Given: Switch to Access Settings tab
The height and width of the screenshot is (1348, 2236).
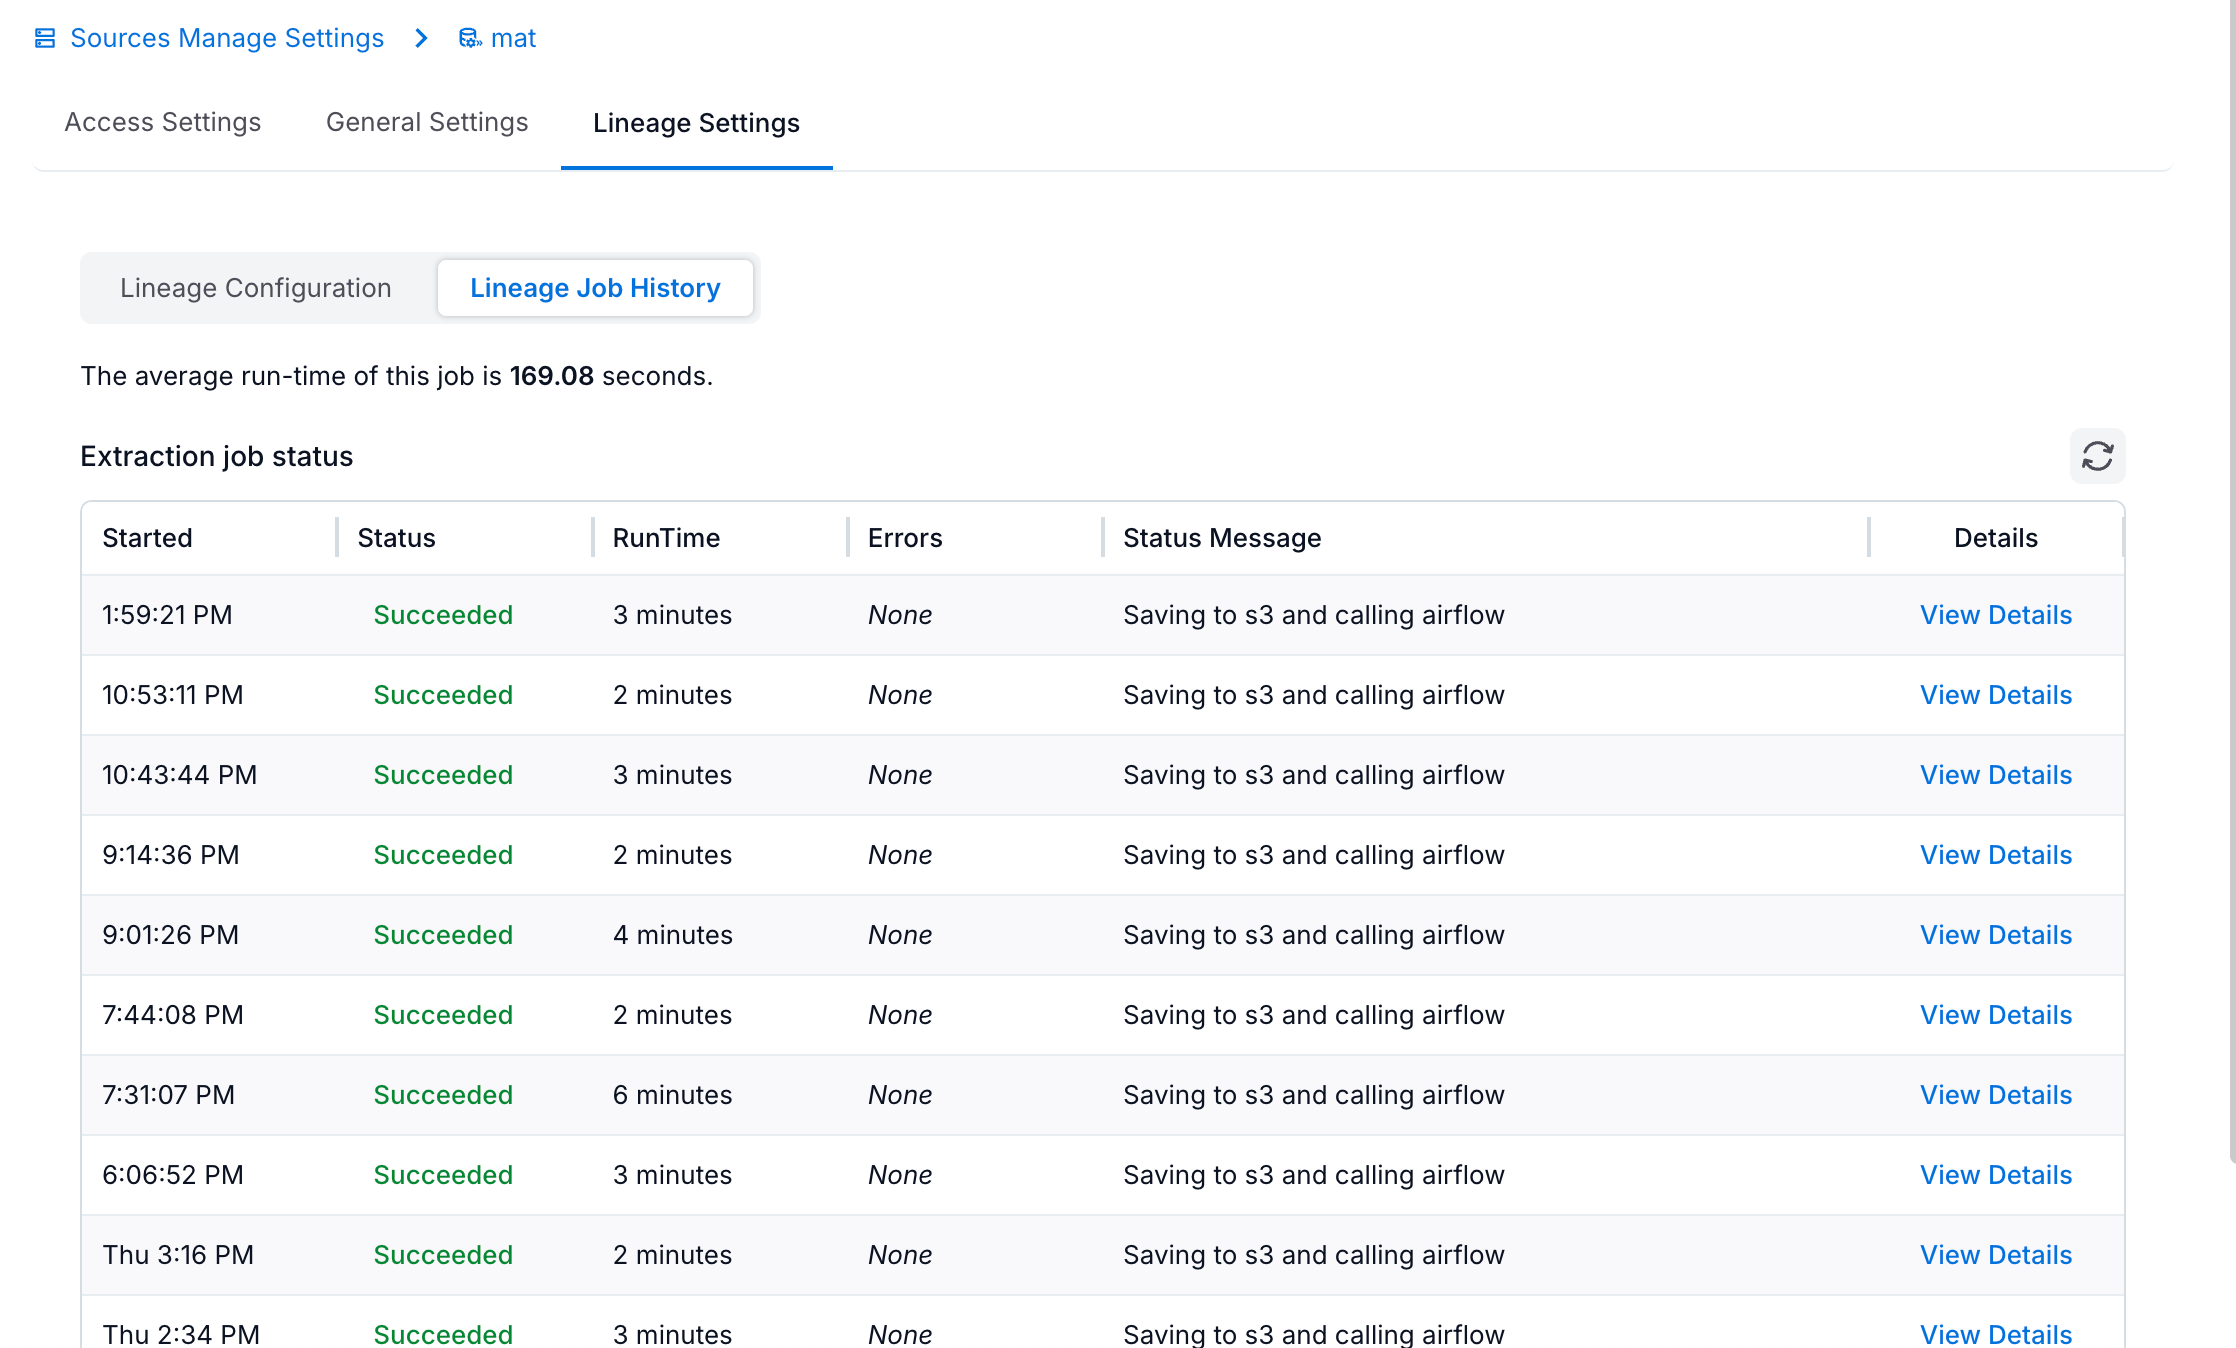Looking at the screenshot, I should pyautogui.click(x=163, y=122).
